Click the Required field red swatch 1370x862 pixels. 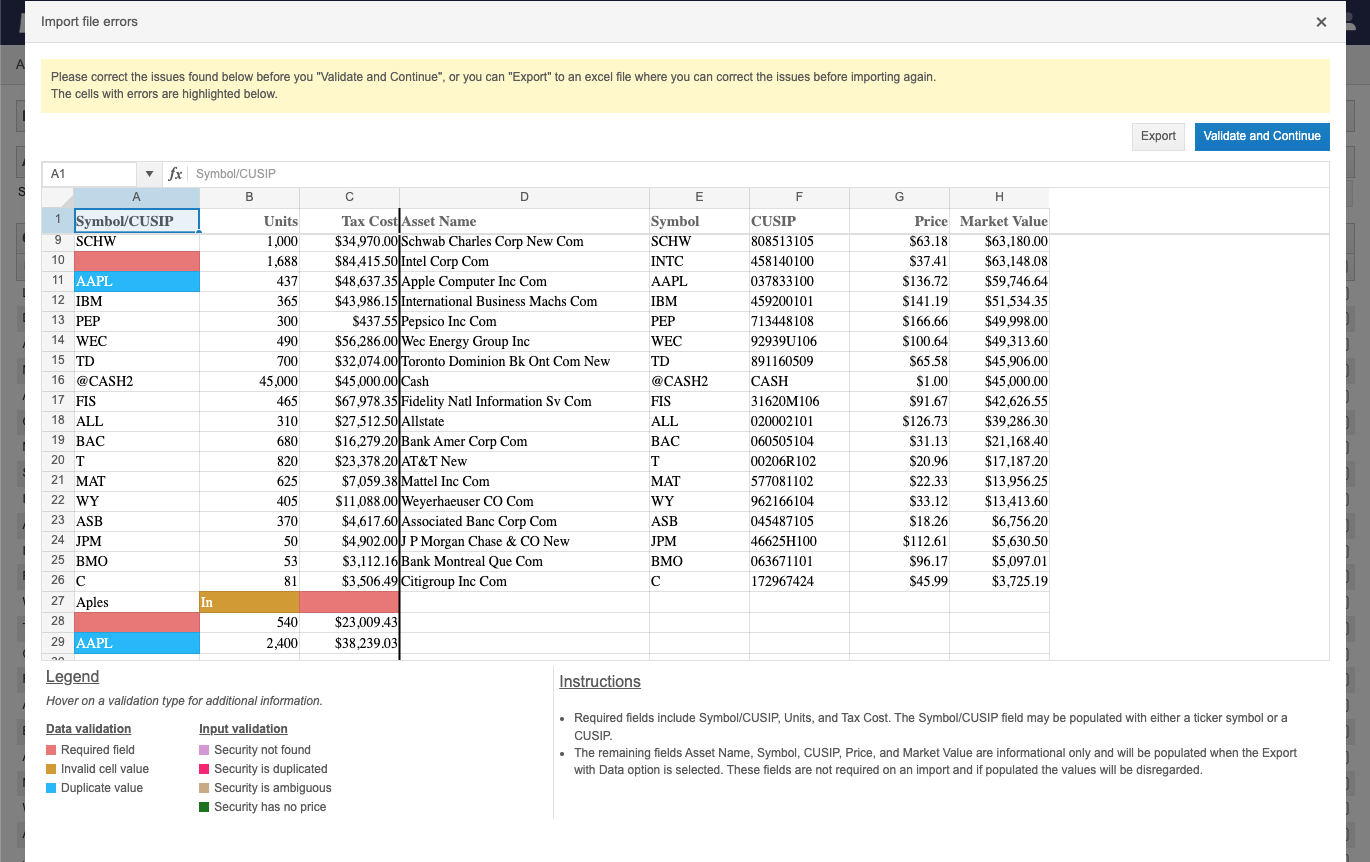tap(51, 750)
